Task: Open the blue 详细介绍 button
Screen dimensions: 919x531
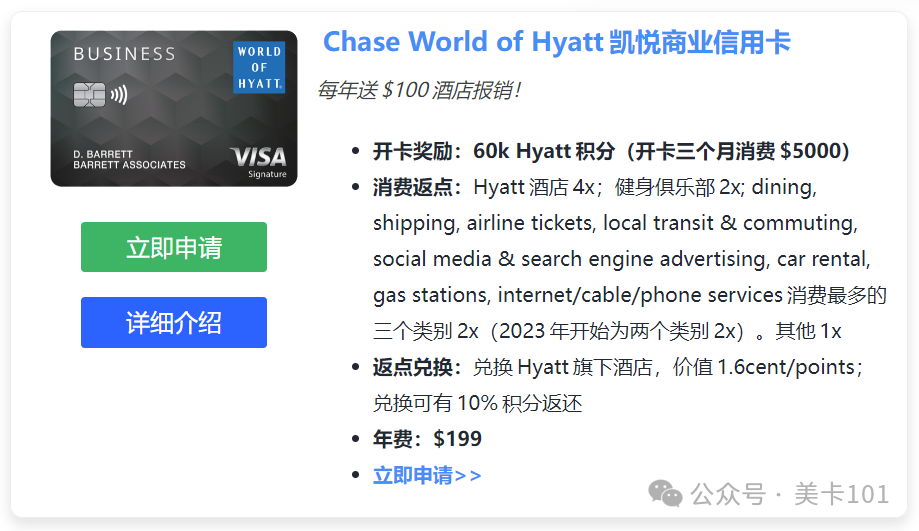Action: 173,322
